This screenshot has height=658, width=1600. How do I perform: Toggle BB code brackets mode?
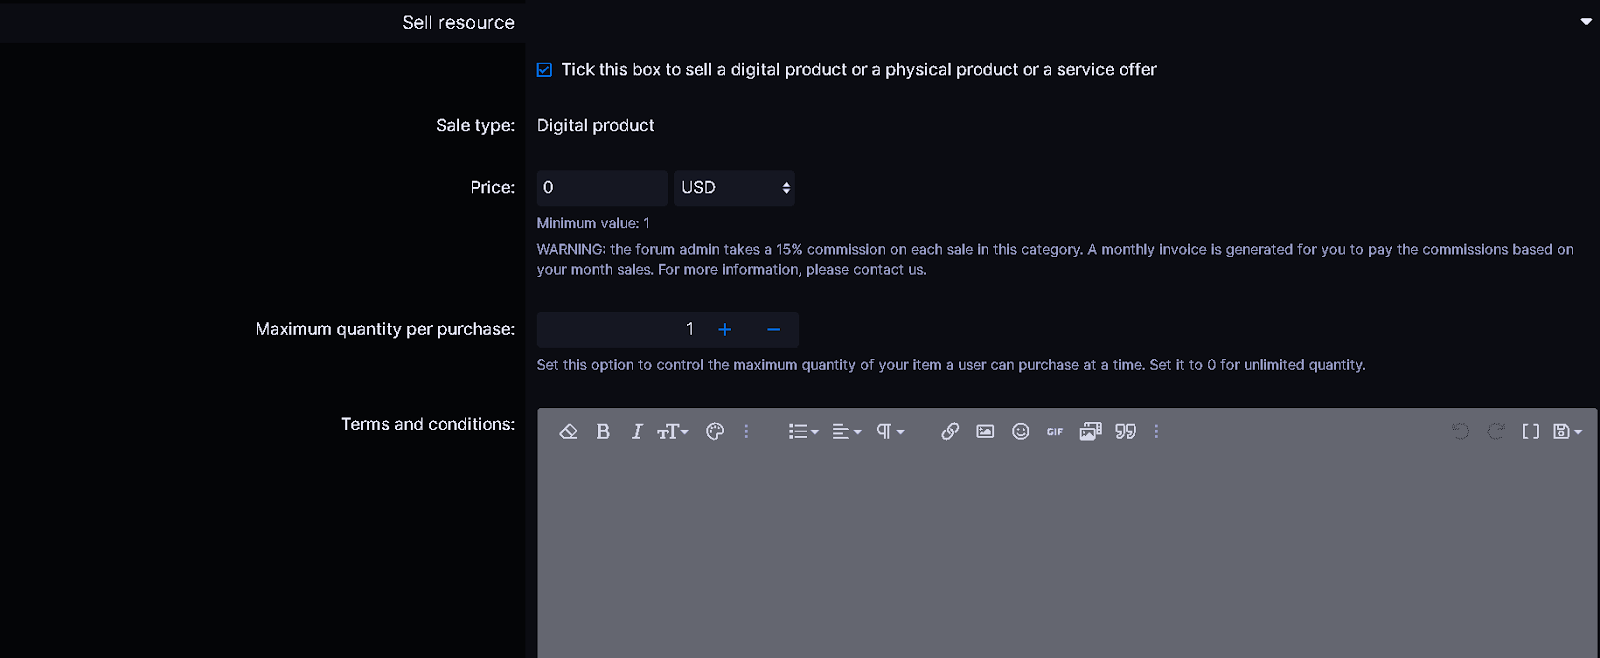(1530, 432)
